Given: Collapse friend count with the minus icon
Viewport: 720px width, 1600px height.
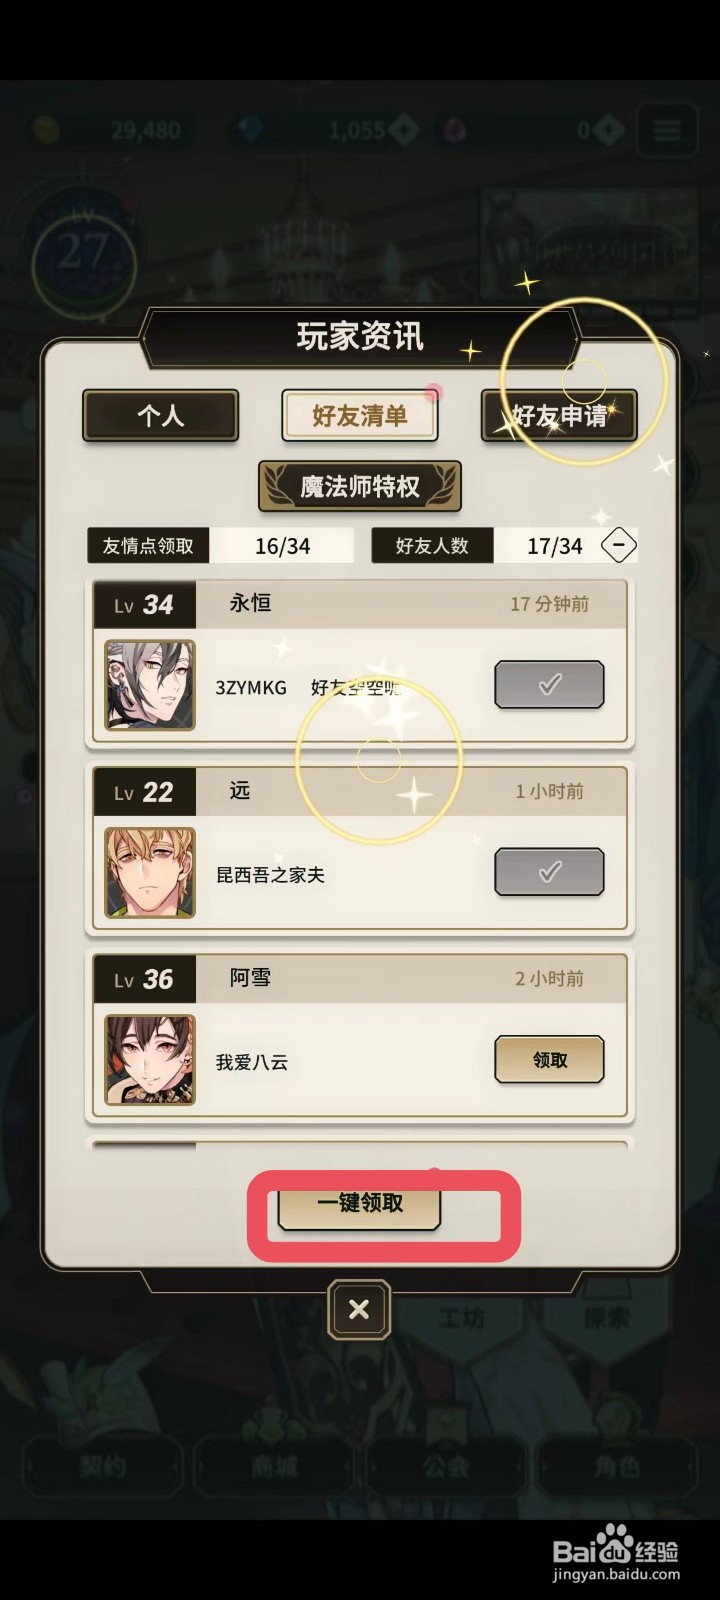Looking at the screenshot, I should click(619, 545).
